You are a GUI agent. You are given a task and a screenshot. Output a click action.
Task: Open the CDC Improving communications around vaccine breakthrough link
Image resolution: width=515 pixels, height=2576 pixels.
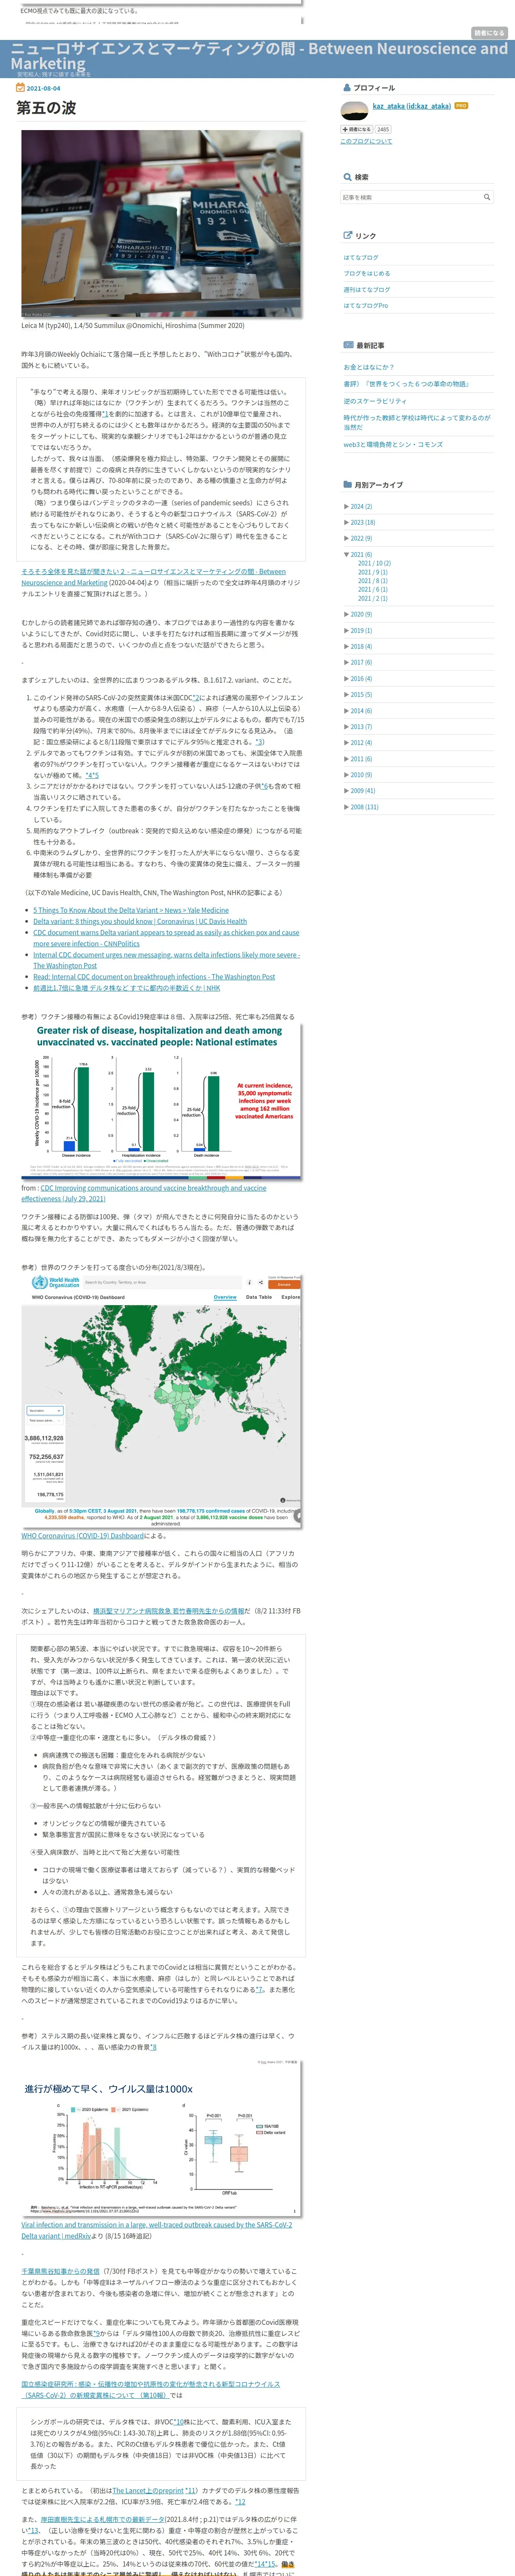click(x=144, y=1193)
